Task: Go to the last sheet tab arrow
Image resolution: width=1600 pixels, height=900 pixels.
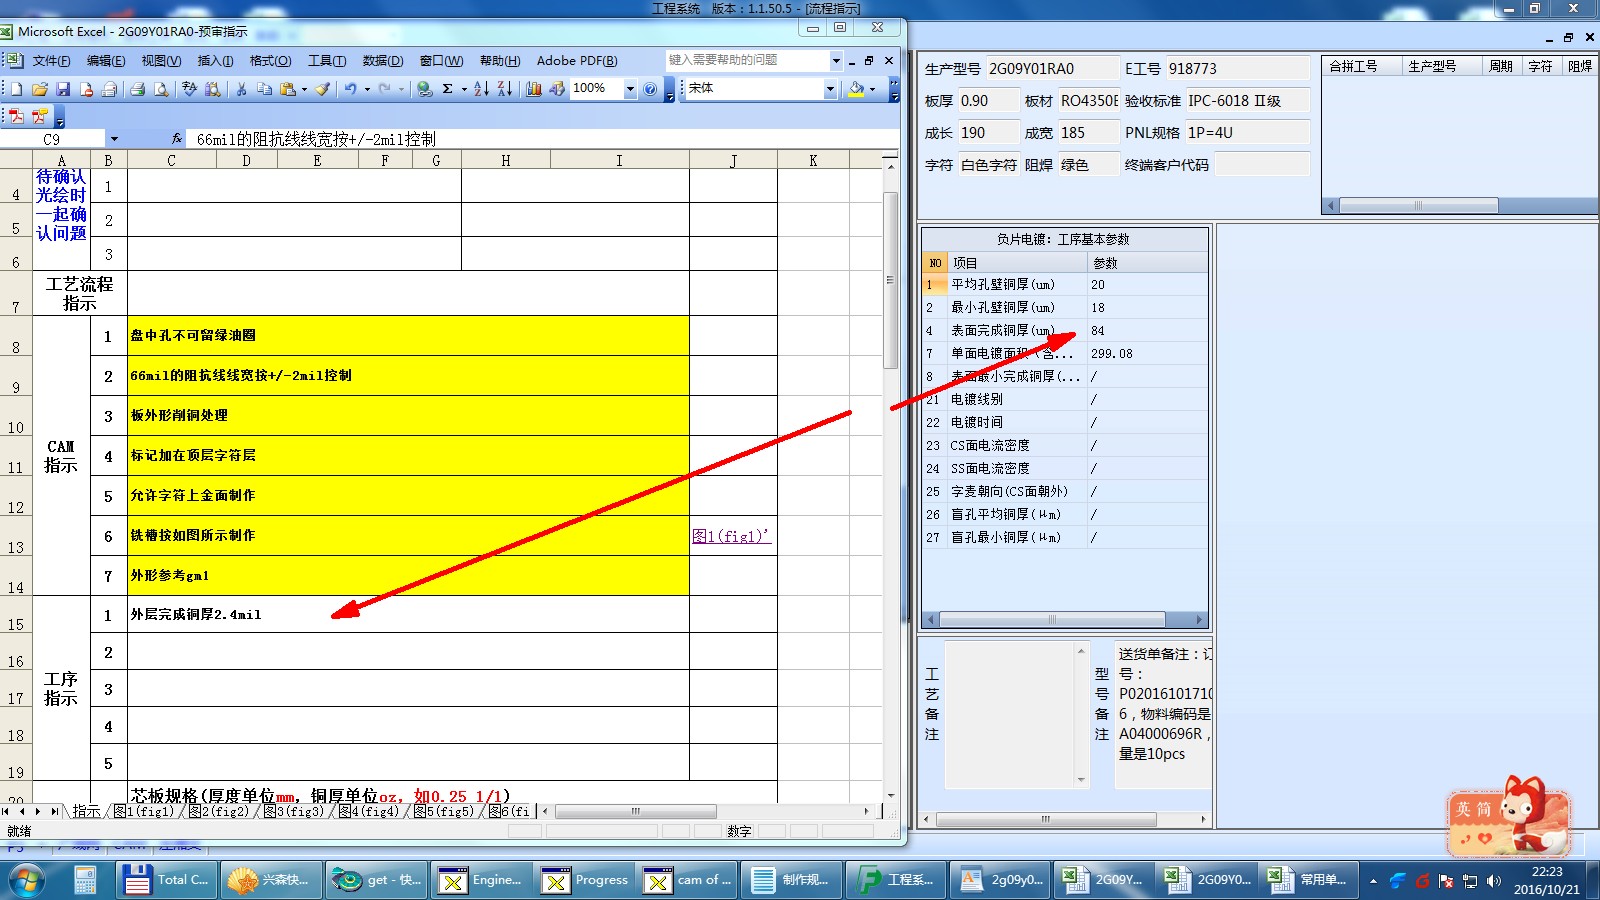Action: [55, 811]
